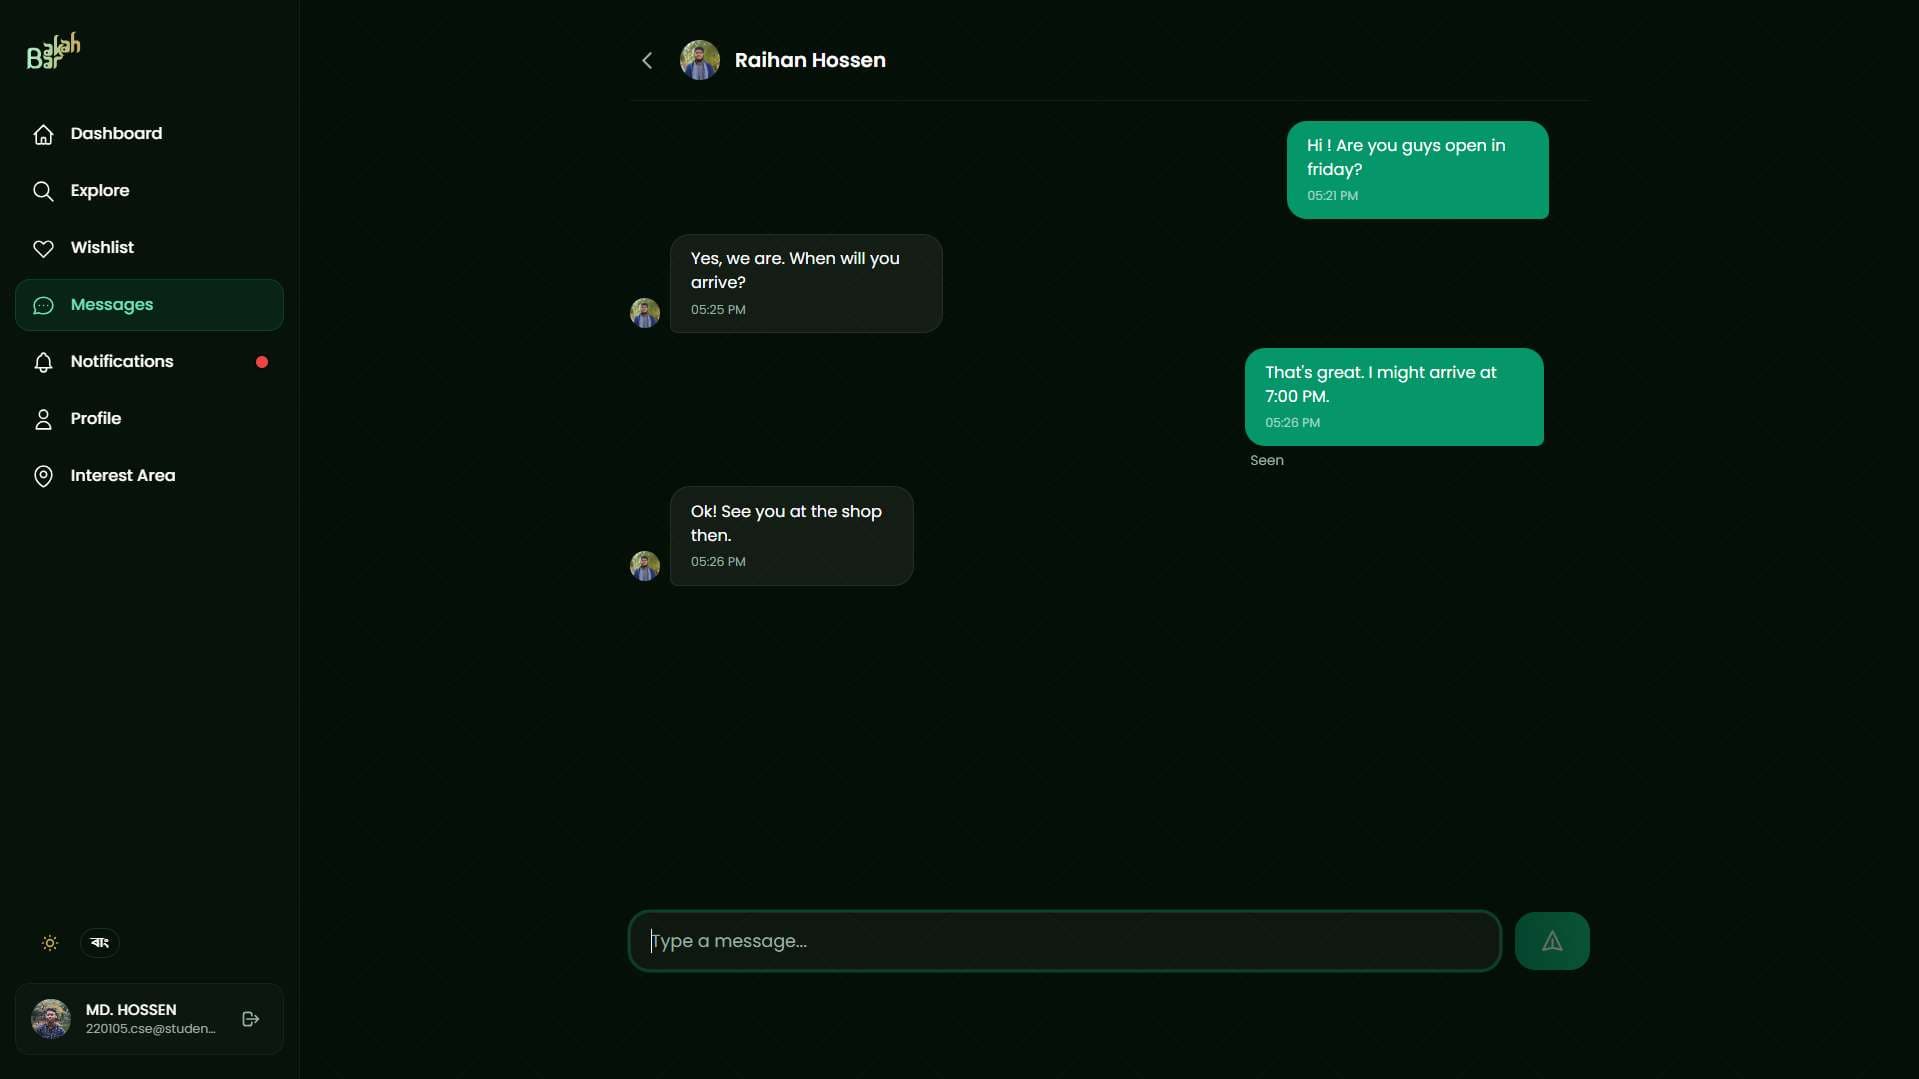Click MD. HOSSEN's account avatar
This screenshot has width=1919, height=1079.
click(x=51, y=1019)
